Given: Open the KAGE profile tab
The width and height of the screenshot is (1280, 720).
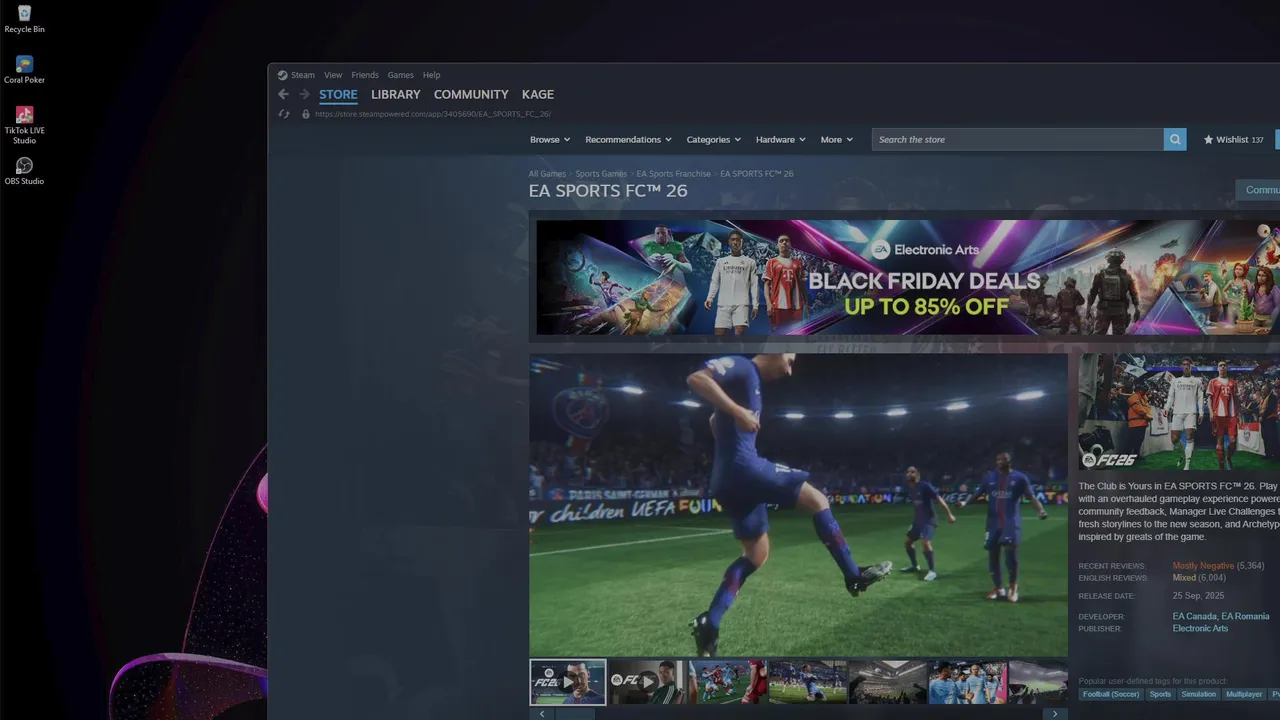Looking at the screenshot, I should tap(538, 94).
